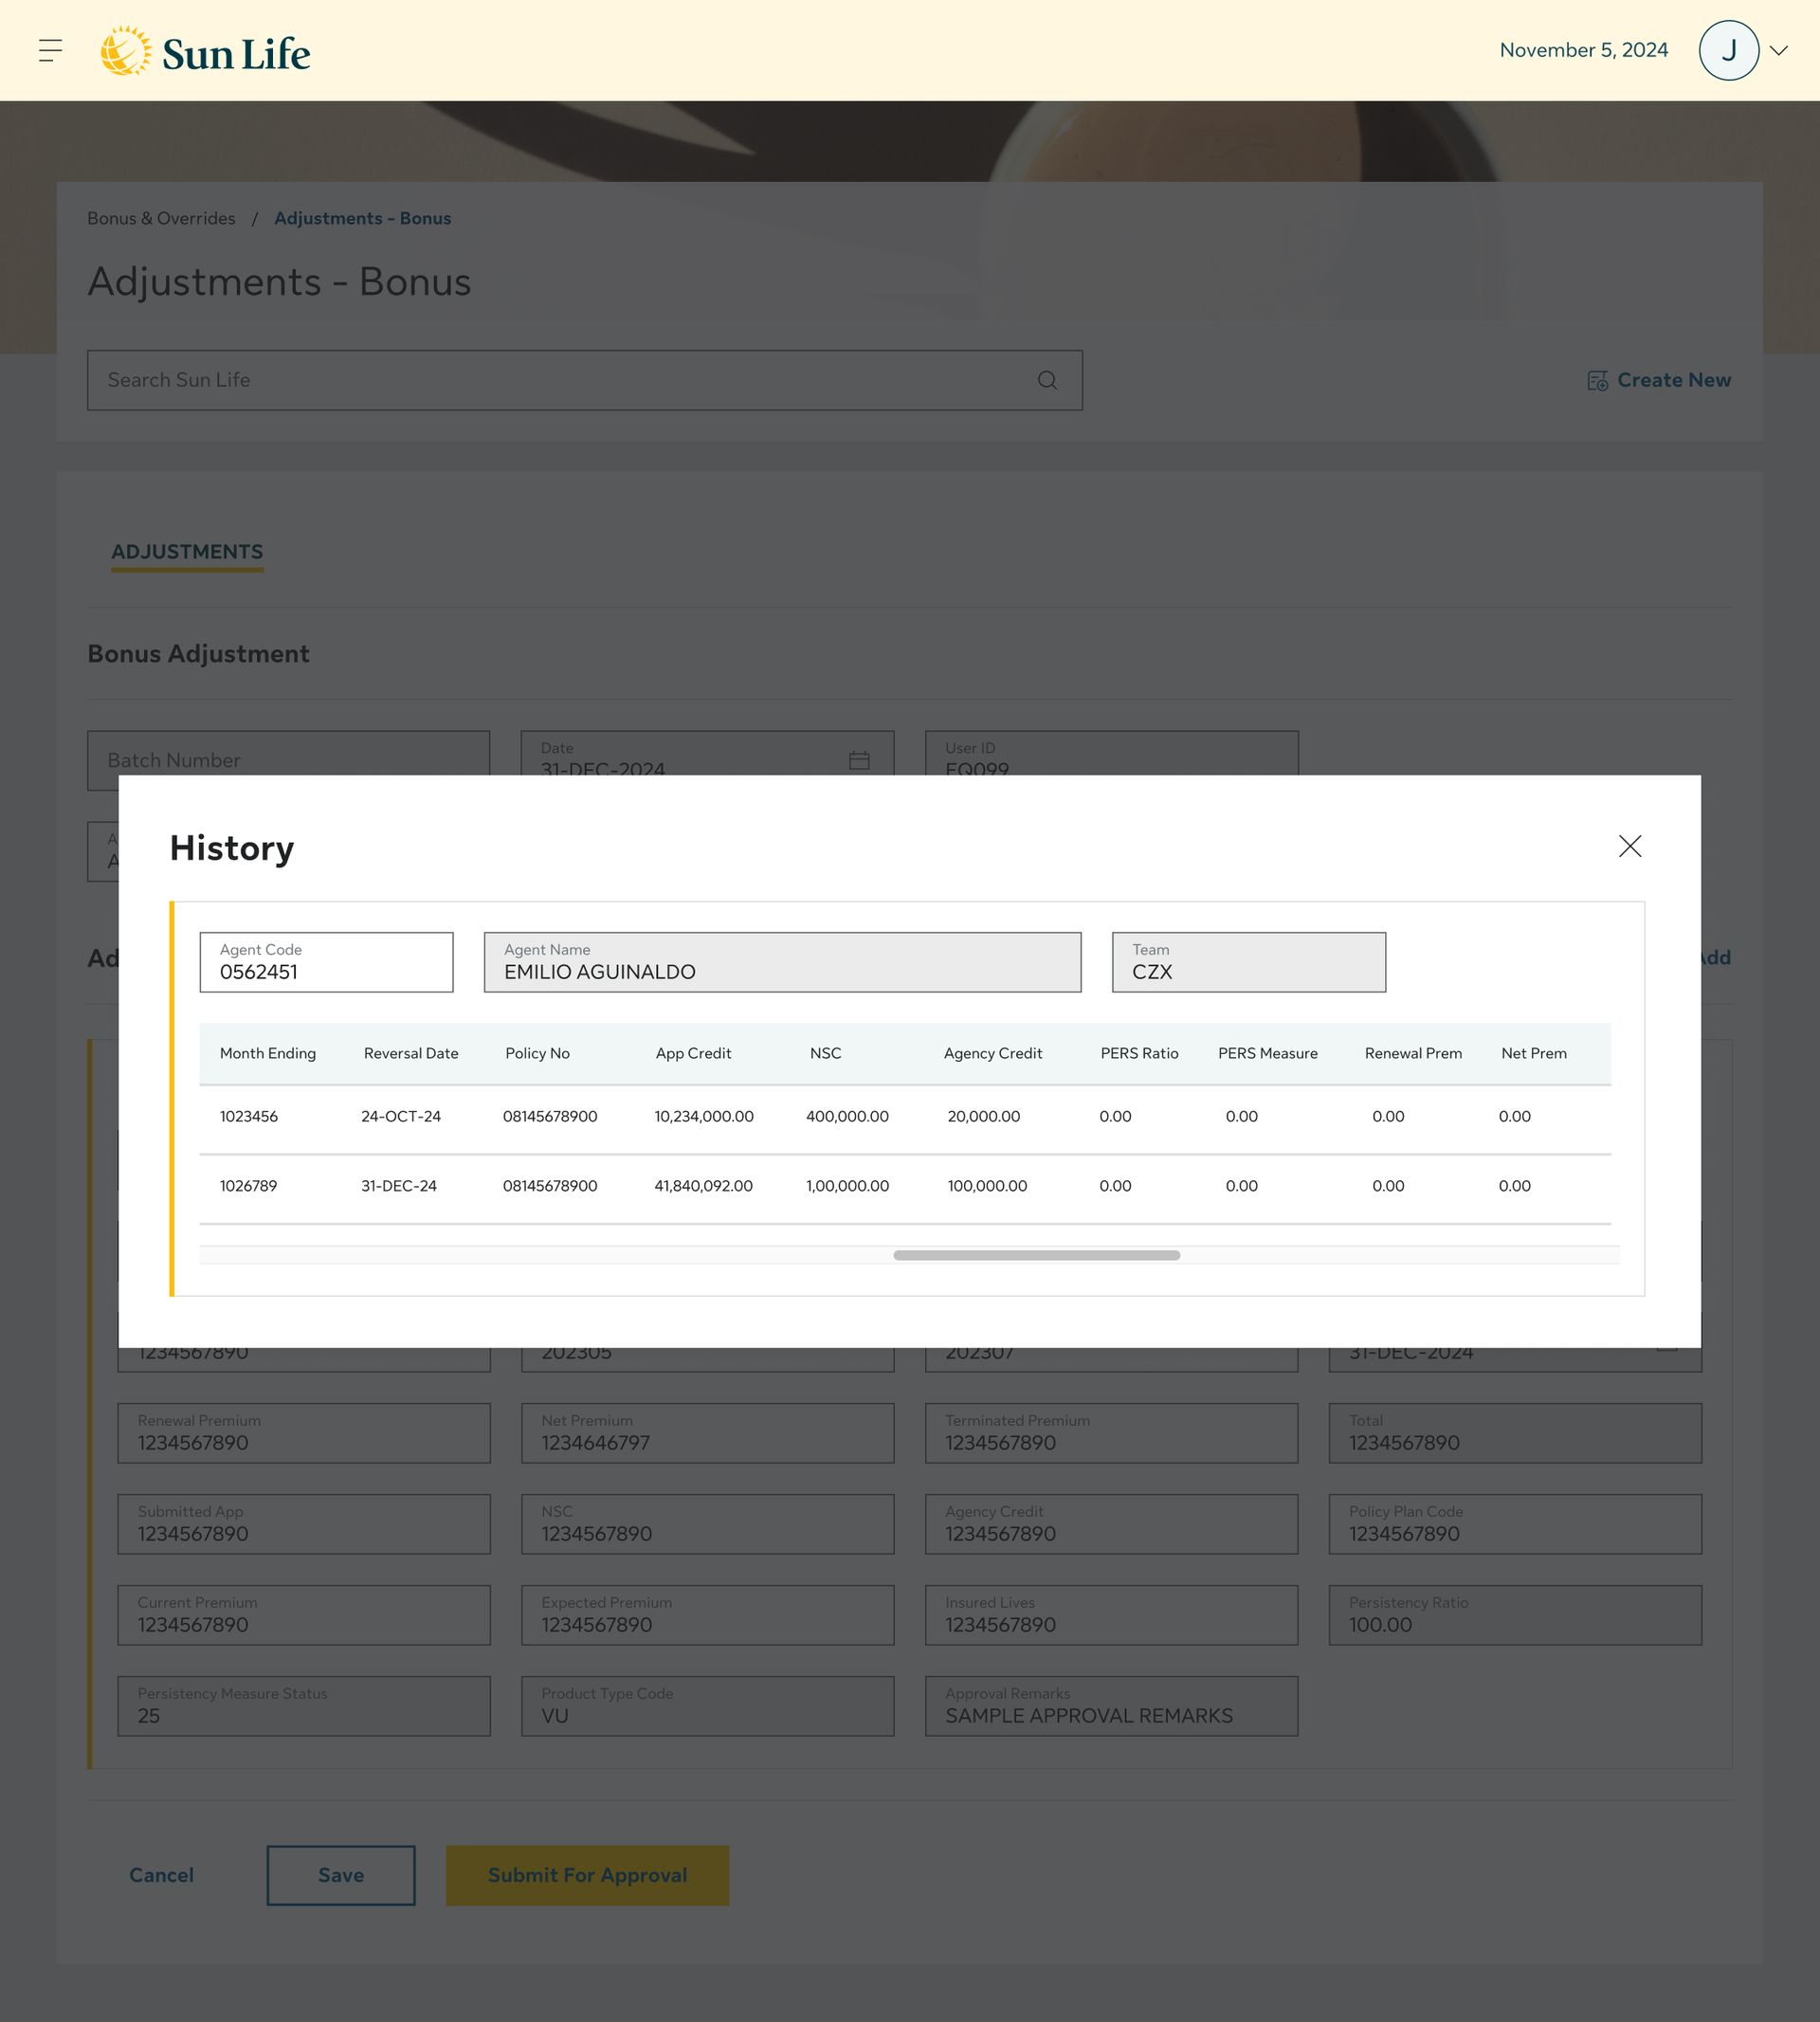Screen dimensions: 1820x2022
Task: Click the Sun Life logo
Action: [206, 51]
